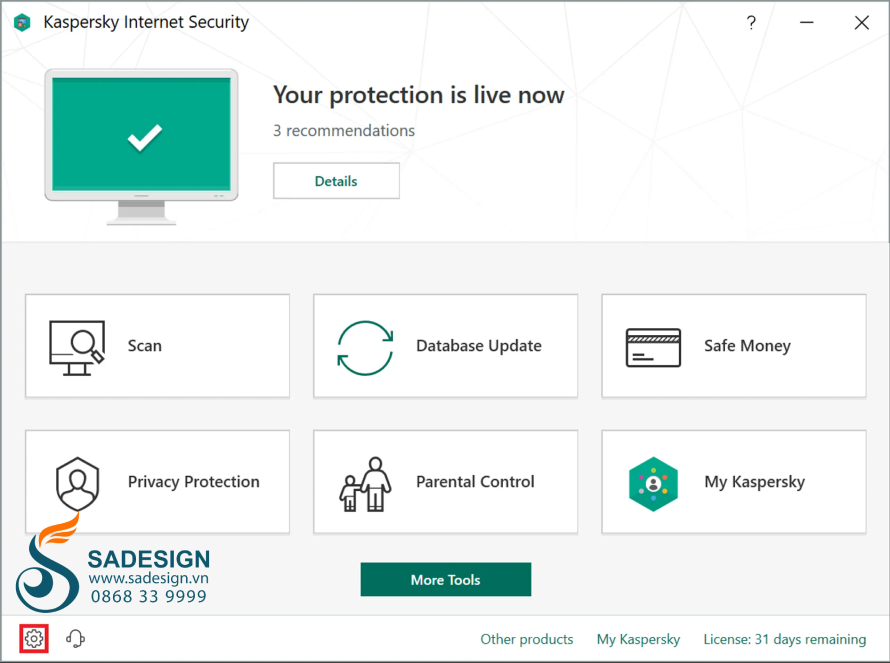Click the green monitor protection status image
The image size is (890, 663).
click(141, 146)
